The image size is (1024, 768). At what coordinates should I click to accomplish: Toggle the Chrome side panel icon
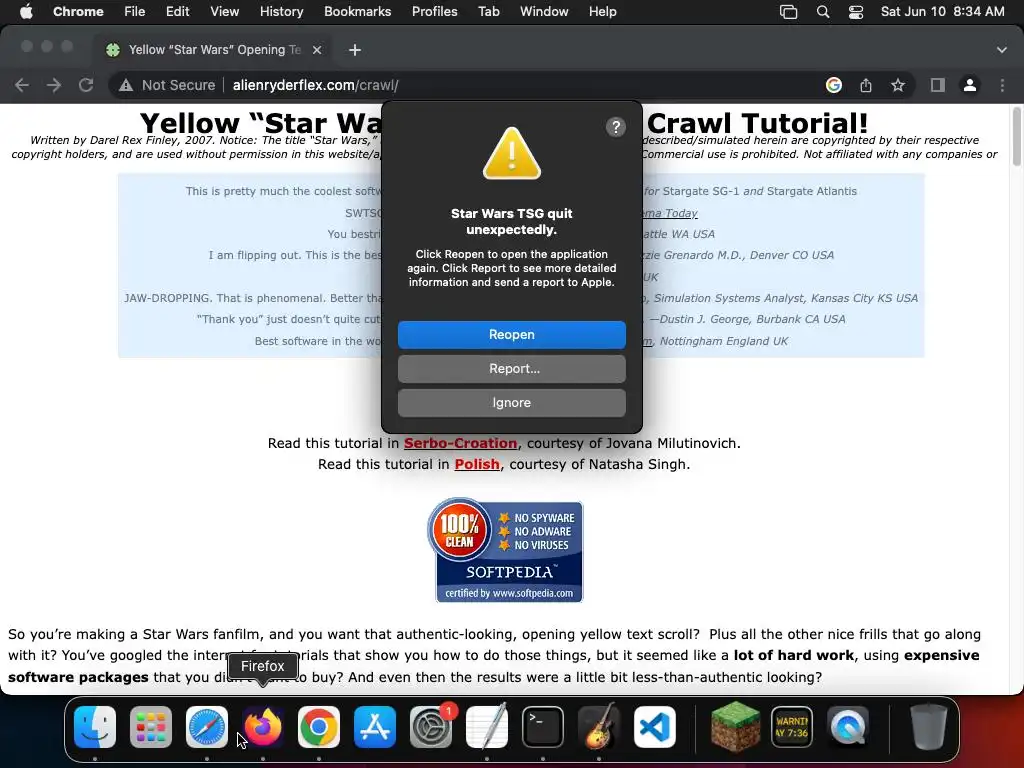point(938,85)
